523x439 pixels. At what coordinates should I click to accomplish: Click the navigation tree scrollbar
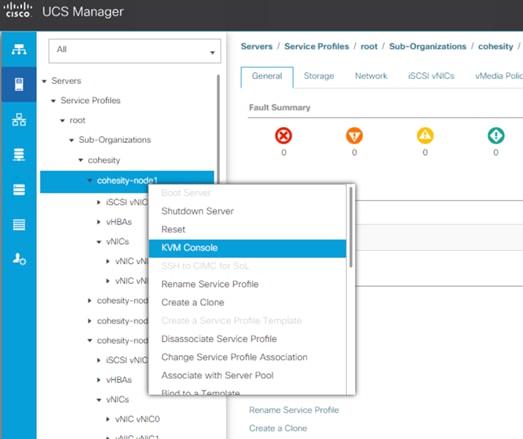[218, 128]
